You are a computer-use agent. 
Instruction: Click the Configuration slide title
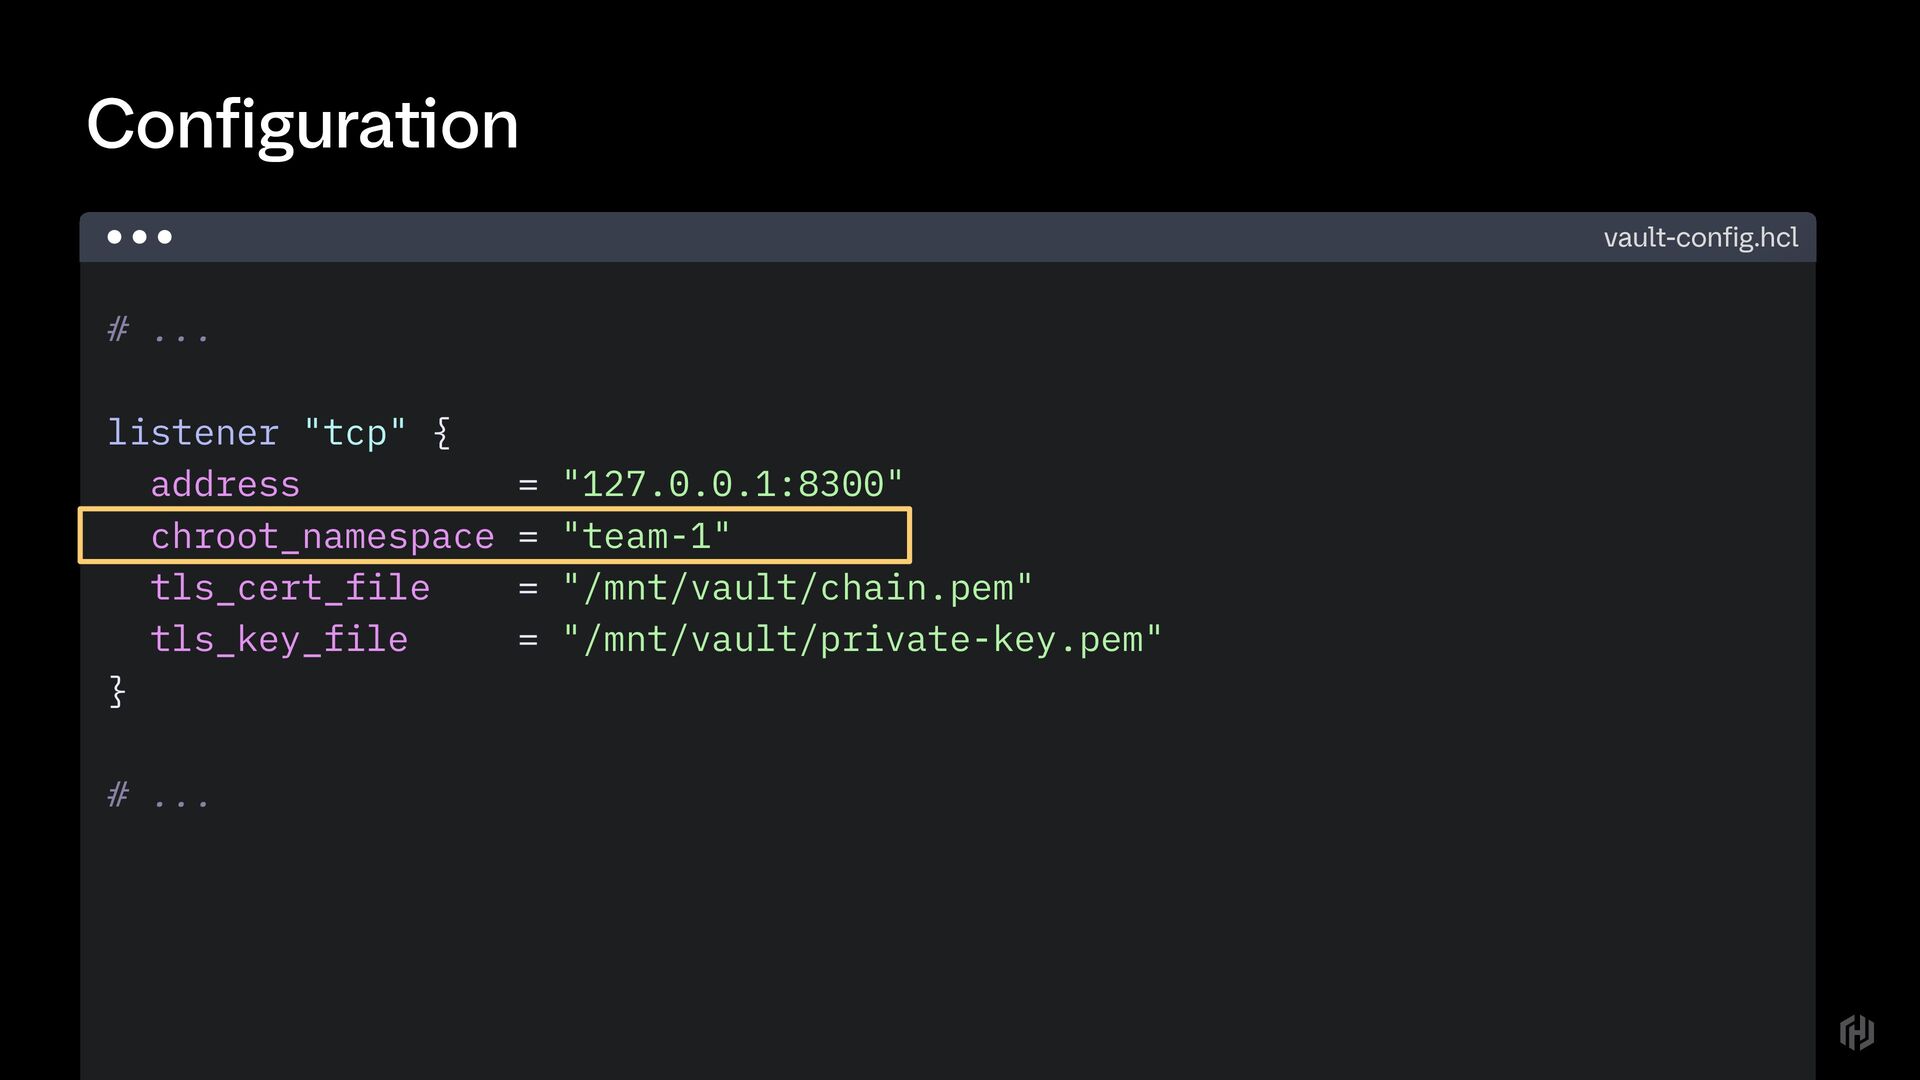pos(302,125)
